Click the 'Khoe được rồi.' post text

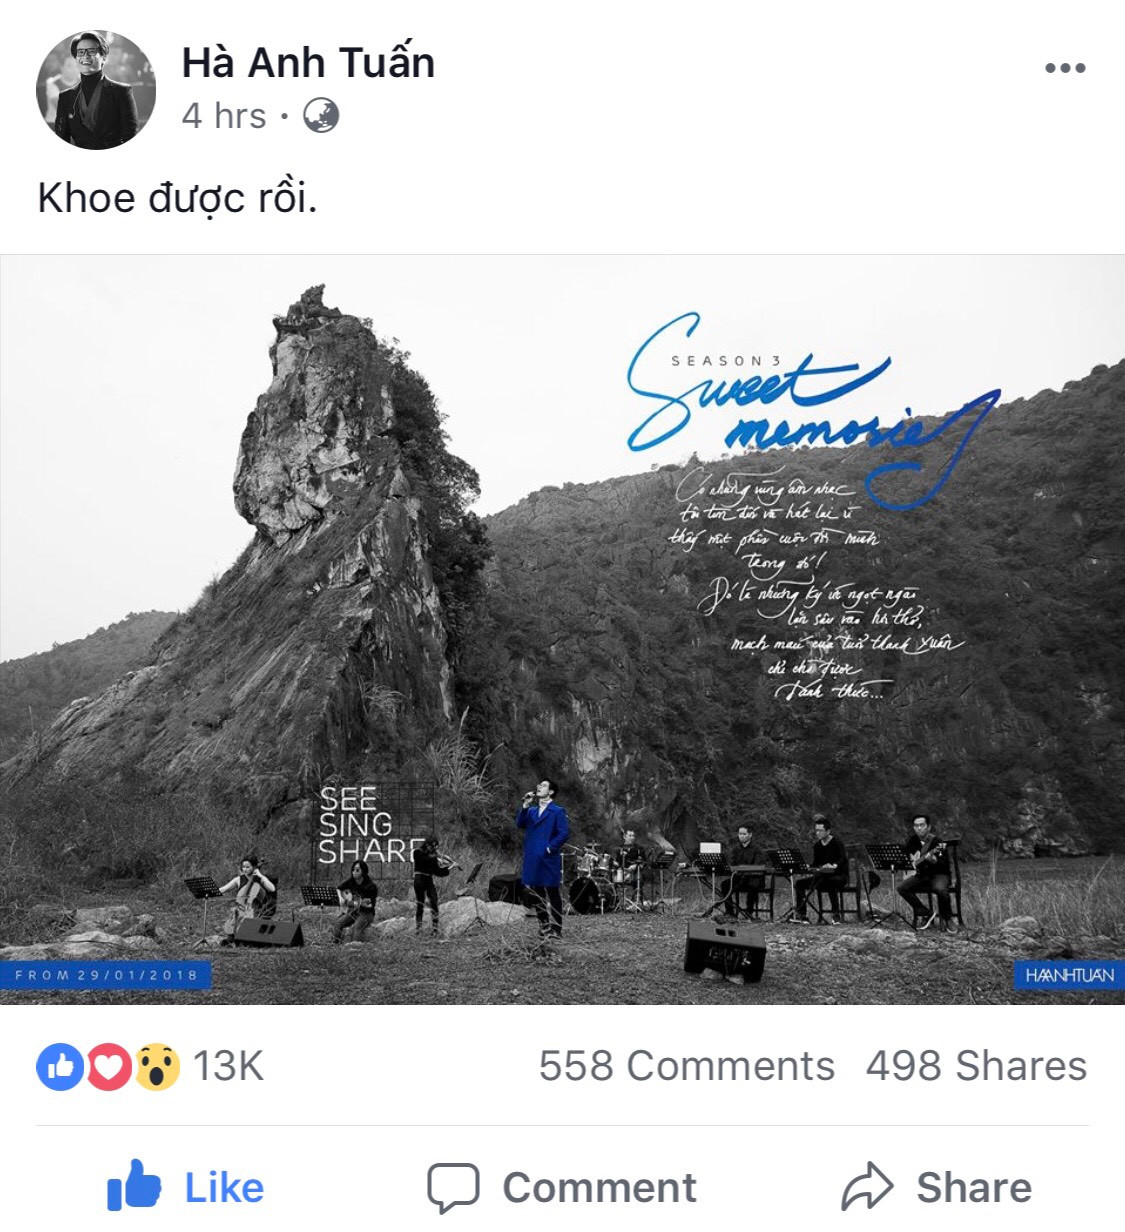177,198
